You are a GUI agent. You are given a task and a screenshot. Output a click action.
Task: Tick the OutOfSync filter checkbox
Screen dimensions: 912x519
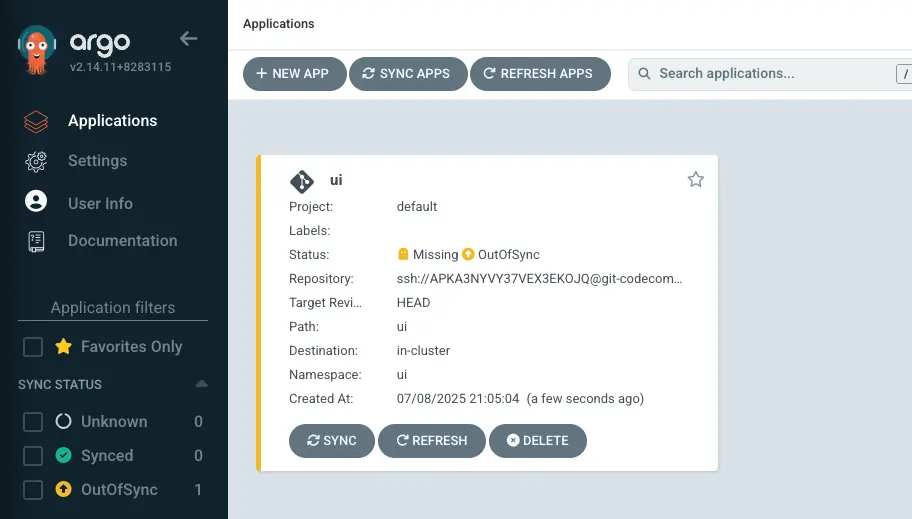(x=33, y=490)
